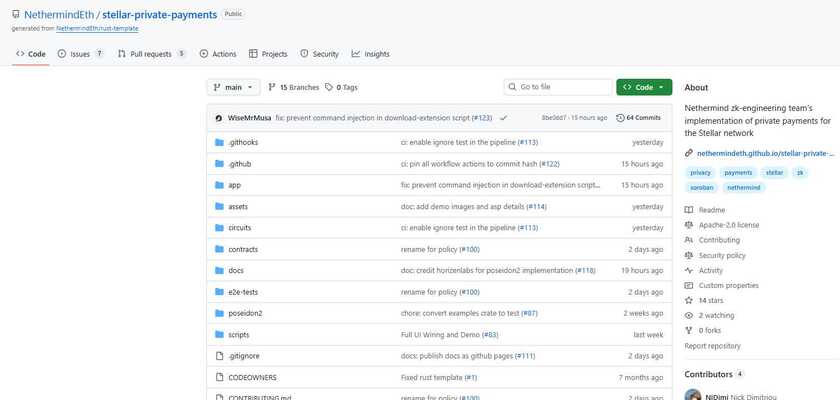Click the .githooks folder icon

tap(219, 142)
